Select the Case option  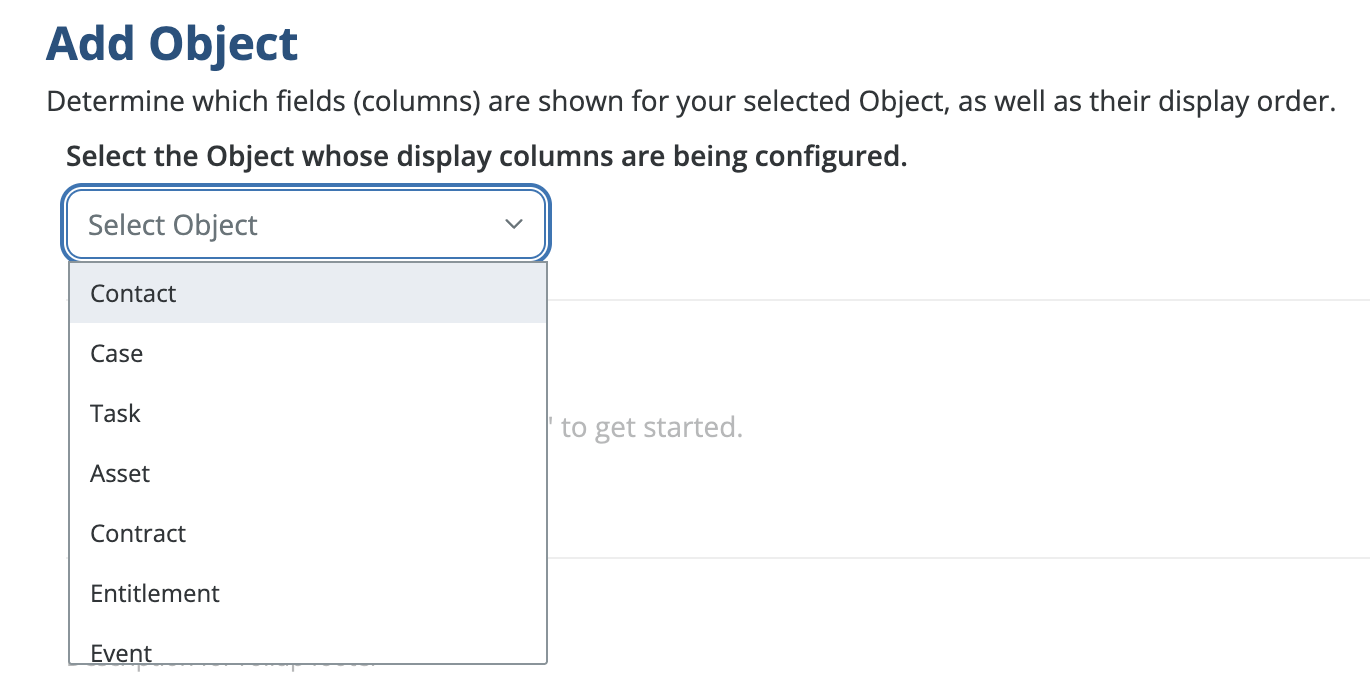(117, 353)
